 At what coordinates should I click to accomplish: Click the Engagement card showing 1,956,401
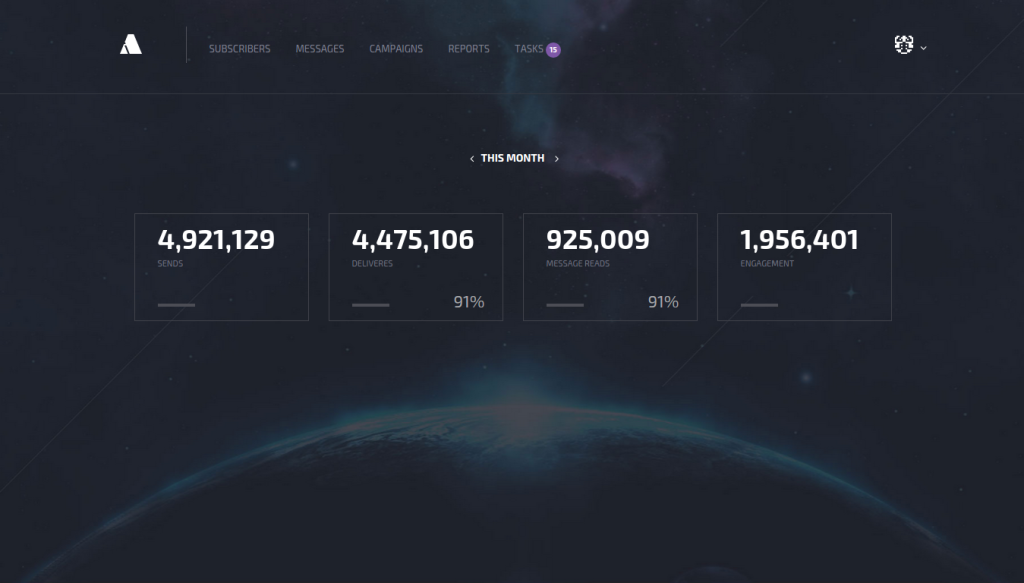pos(804,266)
